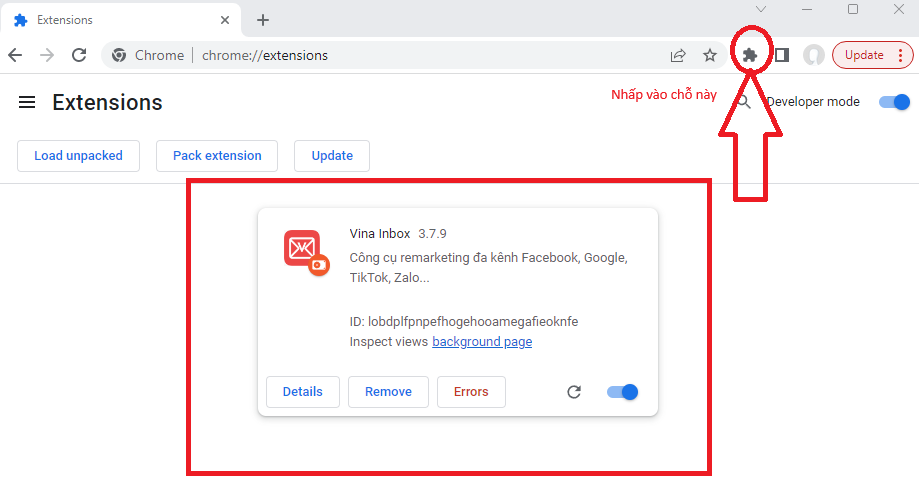Open Vina Inbox Details
Image resolution: width=919 pixels, height=502 pixels.
click(x=302, y=392)
